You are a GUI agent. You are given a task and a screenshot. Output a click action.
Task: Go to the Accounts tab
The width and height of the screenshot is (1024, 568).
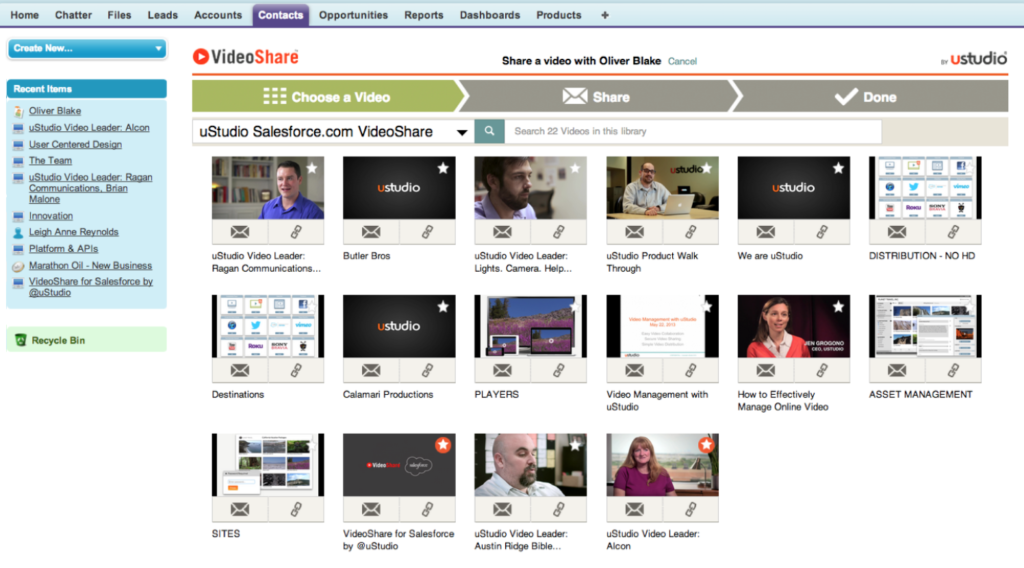tap(217, 15)
